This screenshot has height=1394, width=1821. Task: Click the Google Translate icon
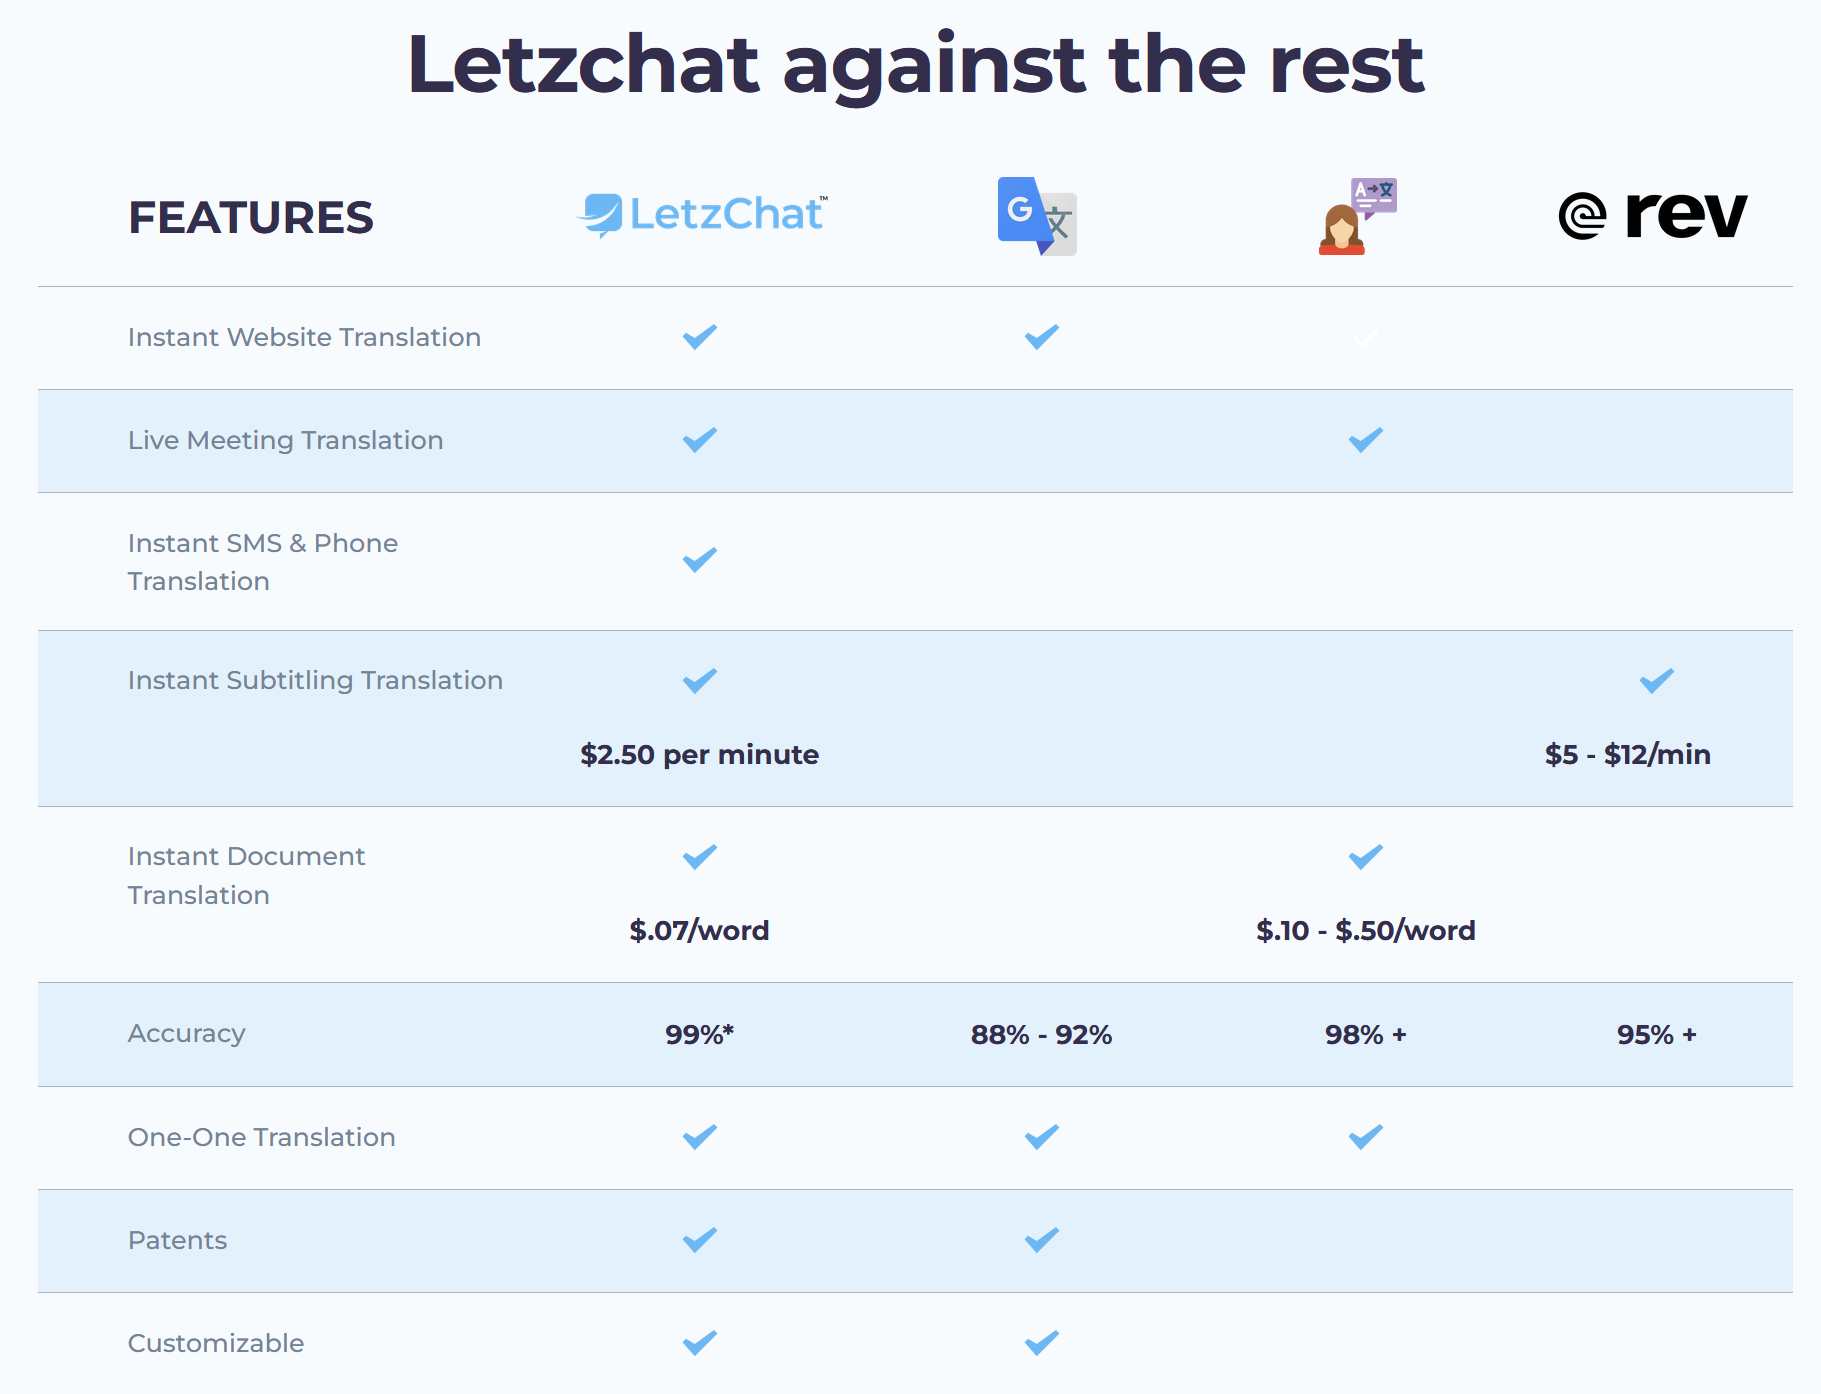pyautogui.click(x=1037, y=216)
